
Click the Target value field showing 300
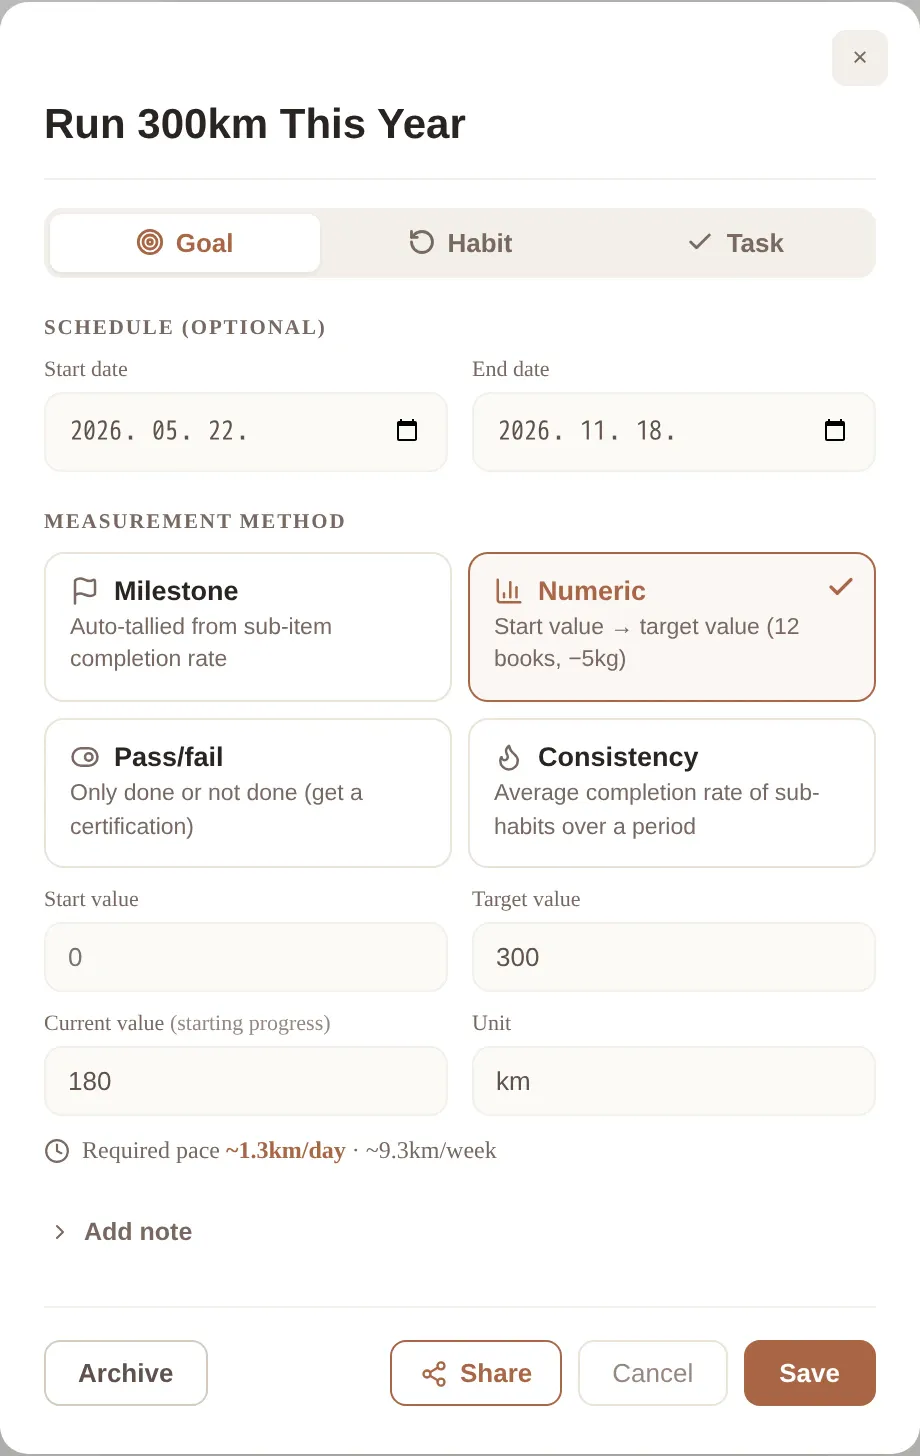(x=674, y=957)
